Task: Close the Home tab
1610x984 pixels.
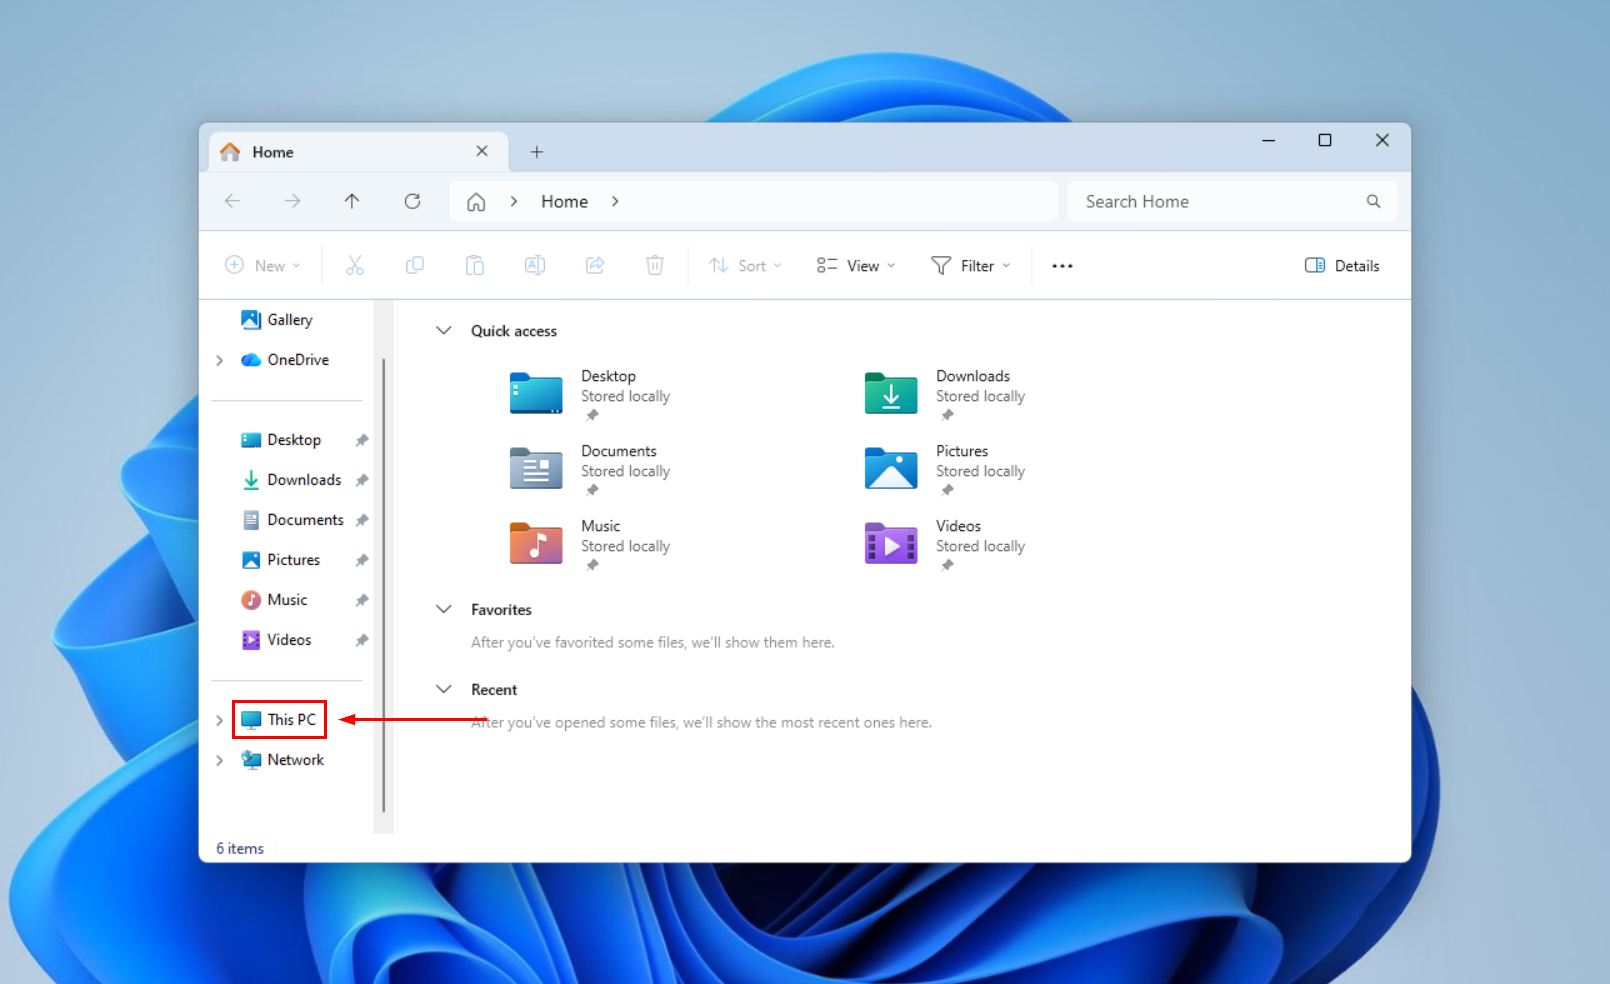Action: pos(482,151)
